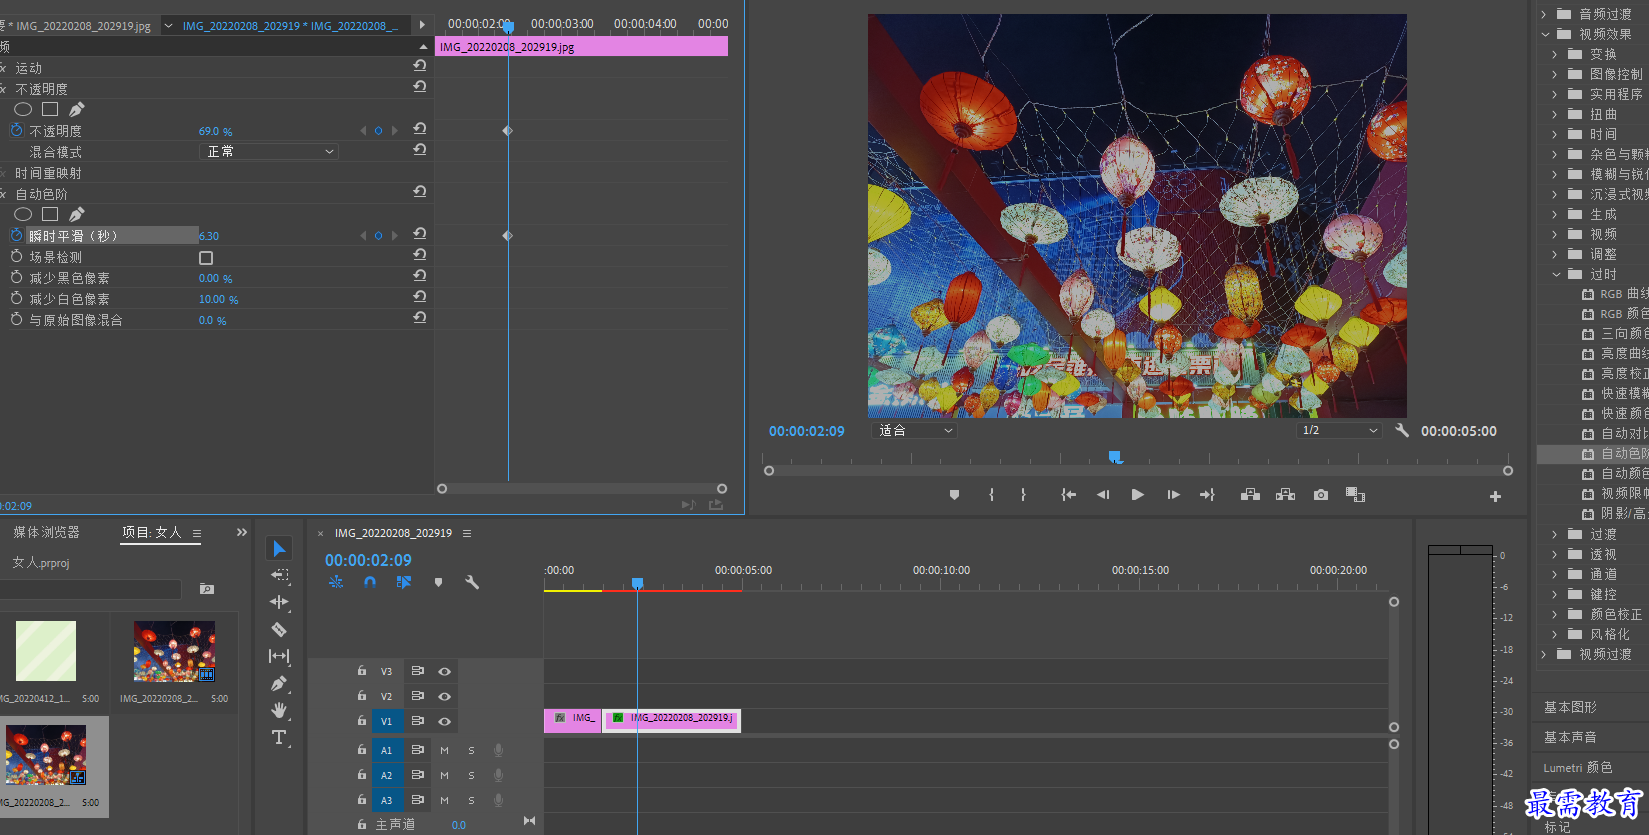The image size is (1649, 835).
Task: Collapse 过时 effects folder
Action: 1556,274
